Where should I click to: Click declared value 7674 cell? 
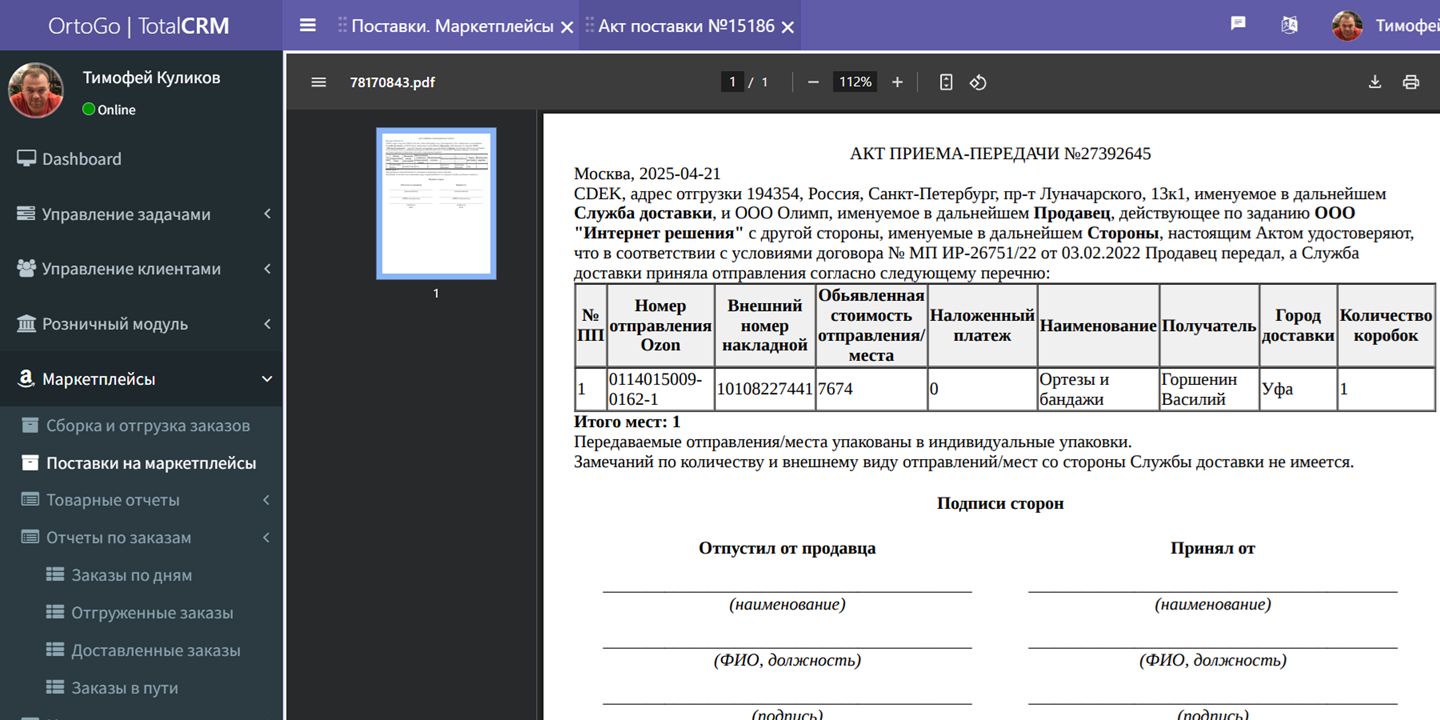tap(871, 389)
